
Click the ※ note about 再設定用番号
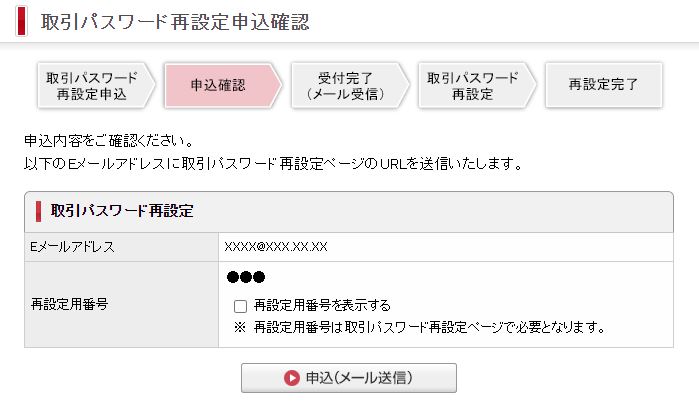click(x=420, y=327)
